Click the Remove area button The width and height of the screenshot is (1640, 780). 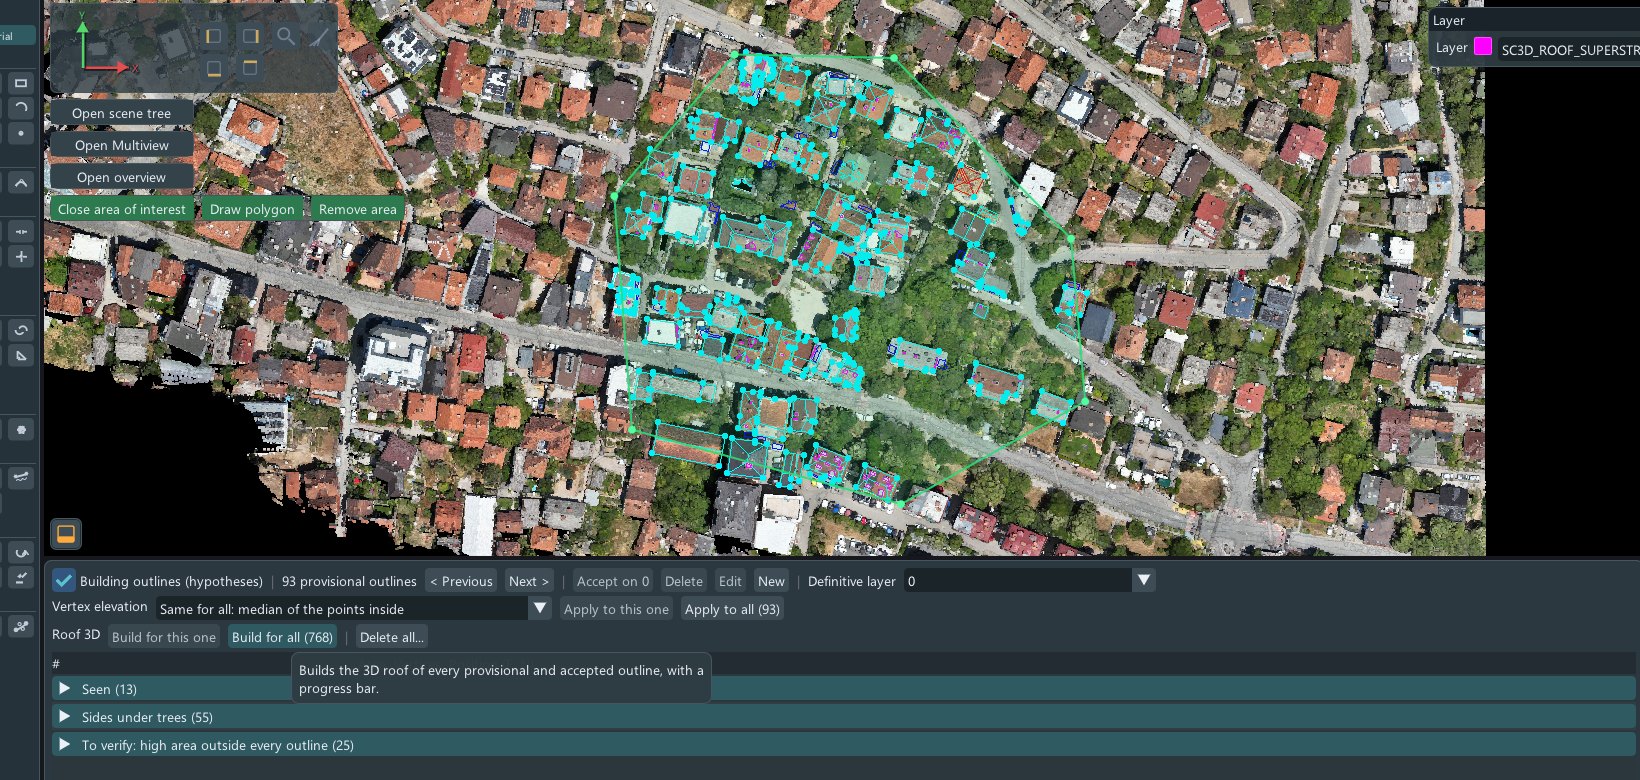(357, 209)
